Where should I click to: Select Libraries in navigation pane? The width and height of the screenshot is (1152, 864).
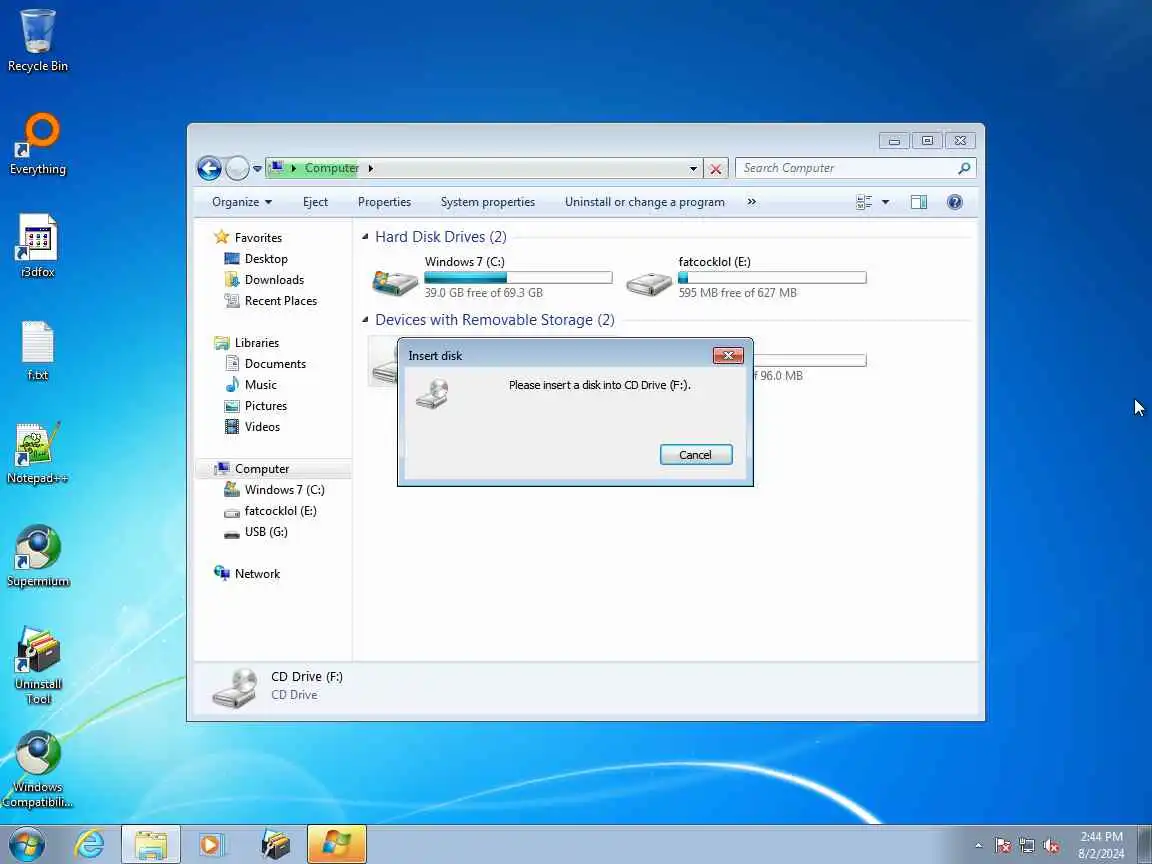[x=247, y=343]
